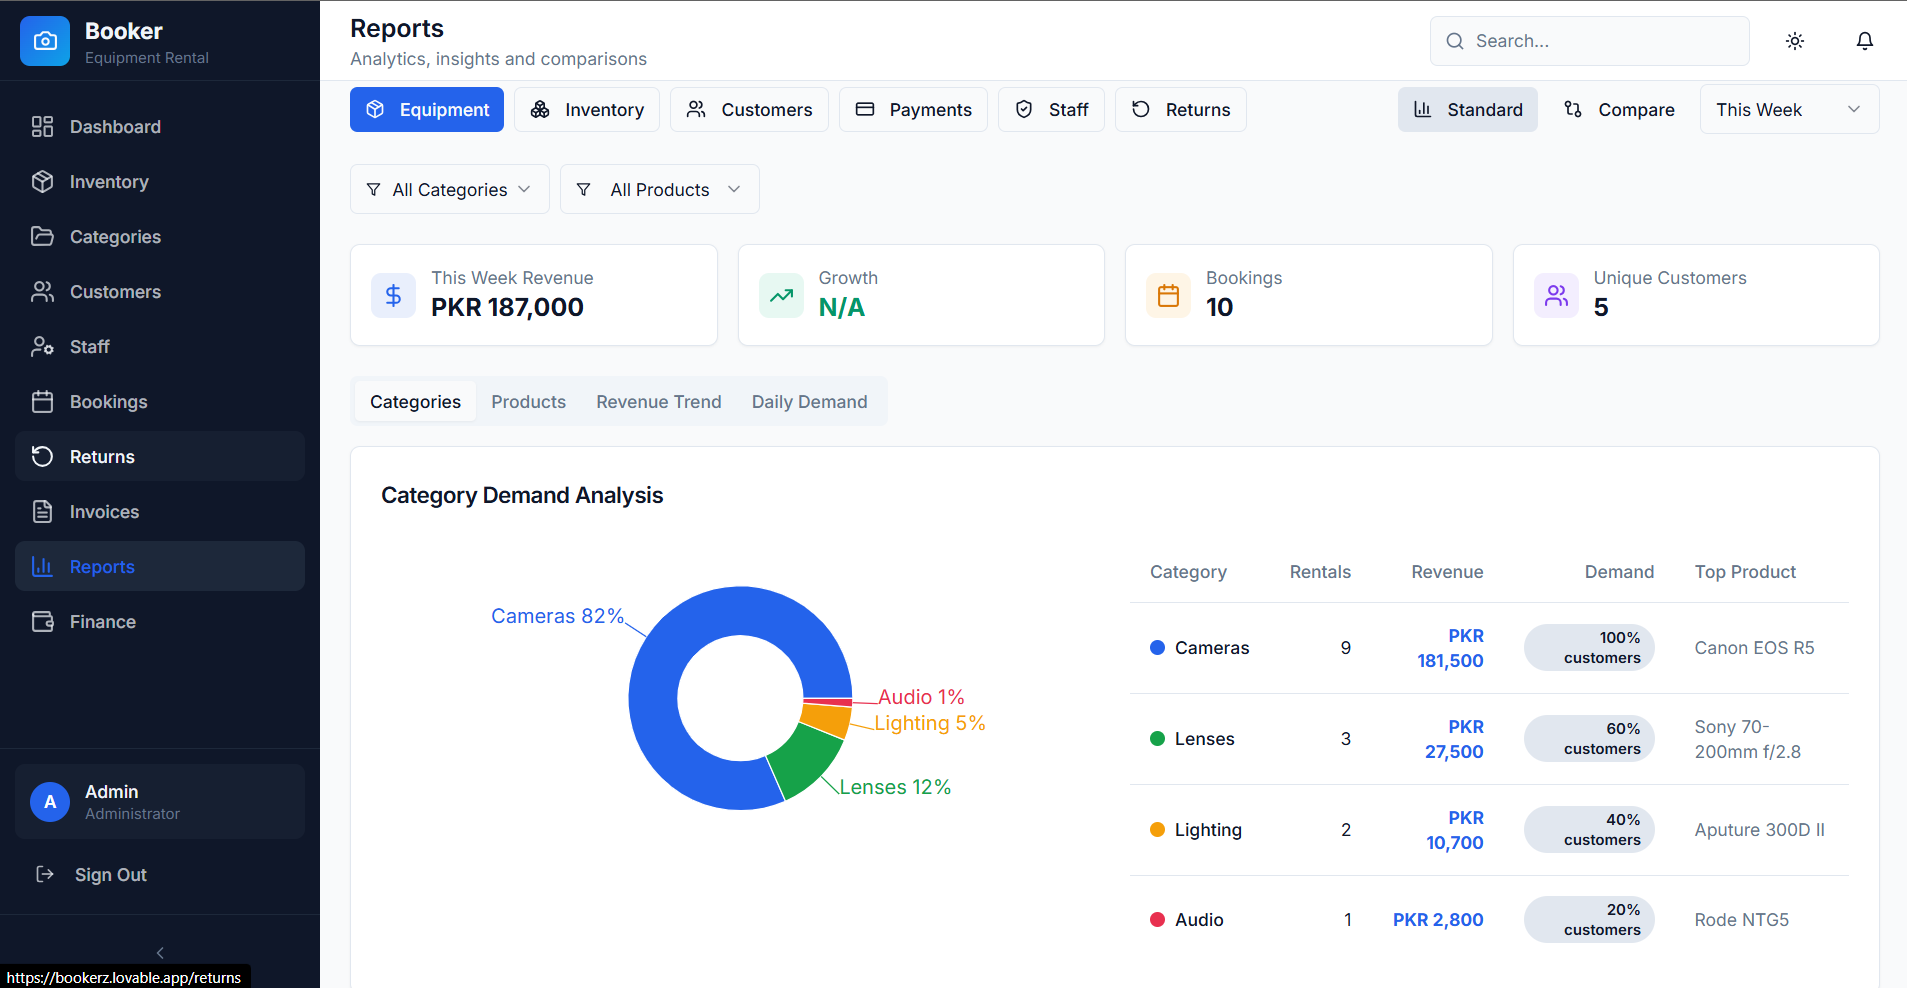Select Reports in the sidebar

pos(160,567)
